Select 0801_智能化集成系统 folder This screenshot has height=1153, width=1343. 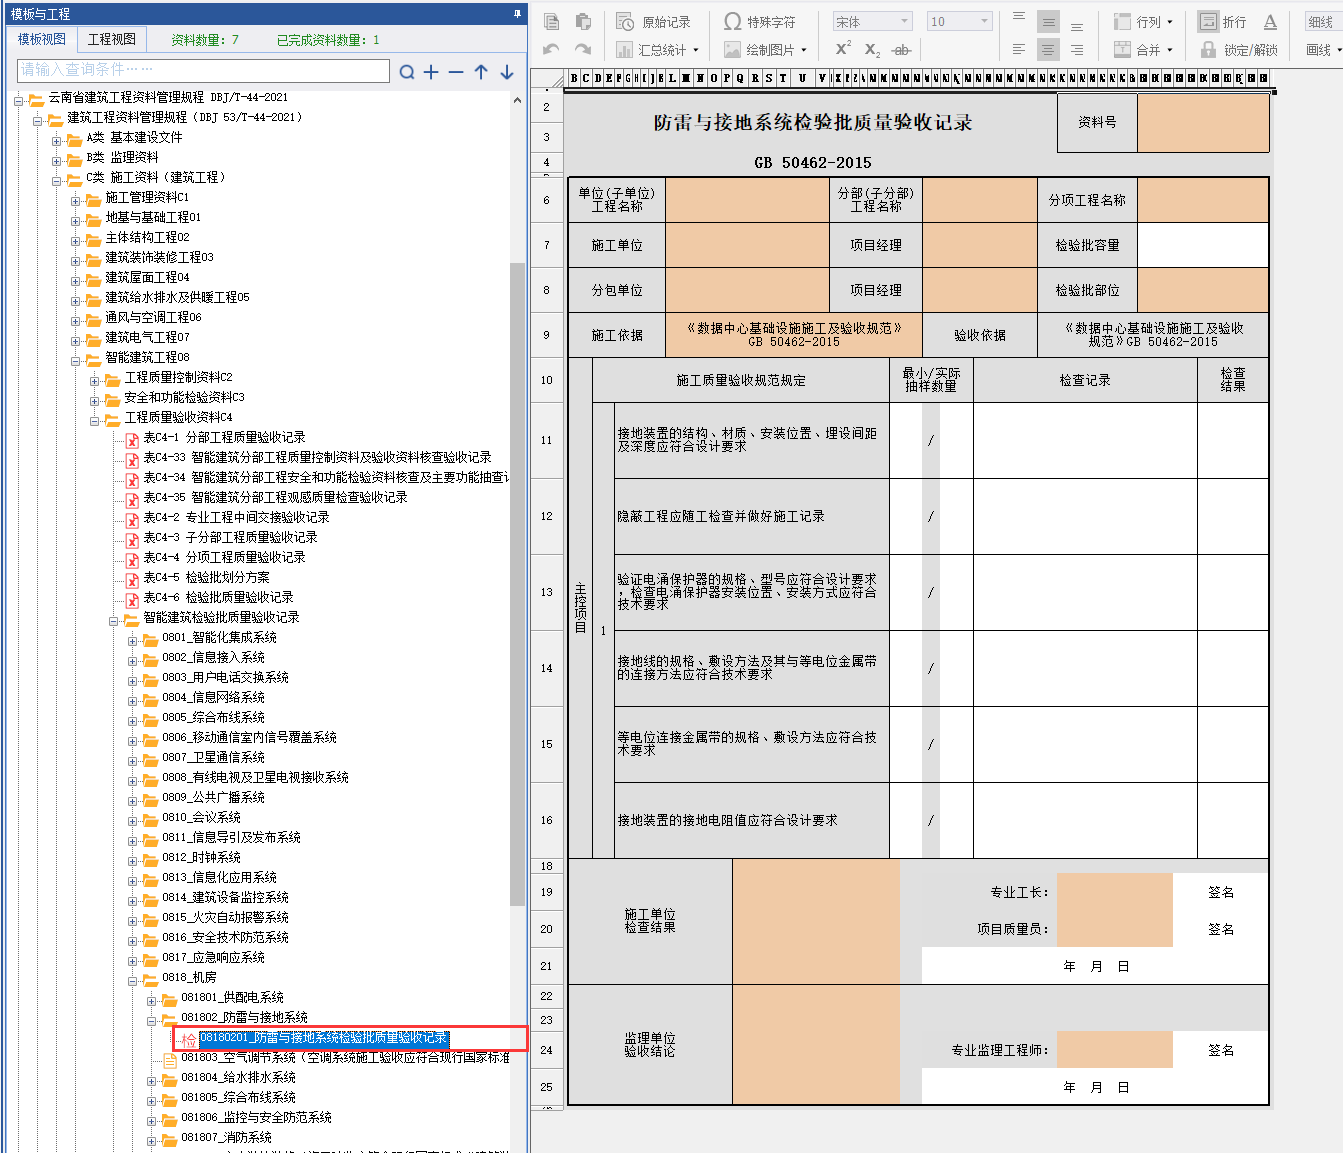219,637
